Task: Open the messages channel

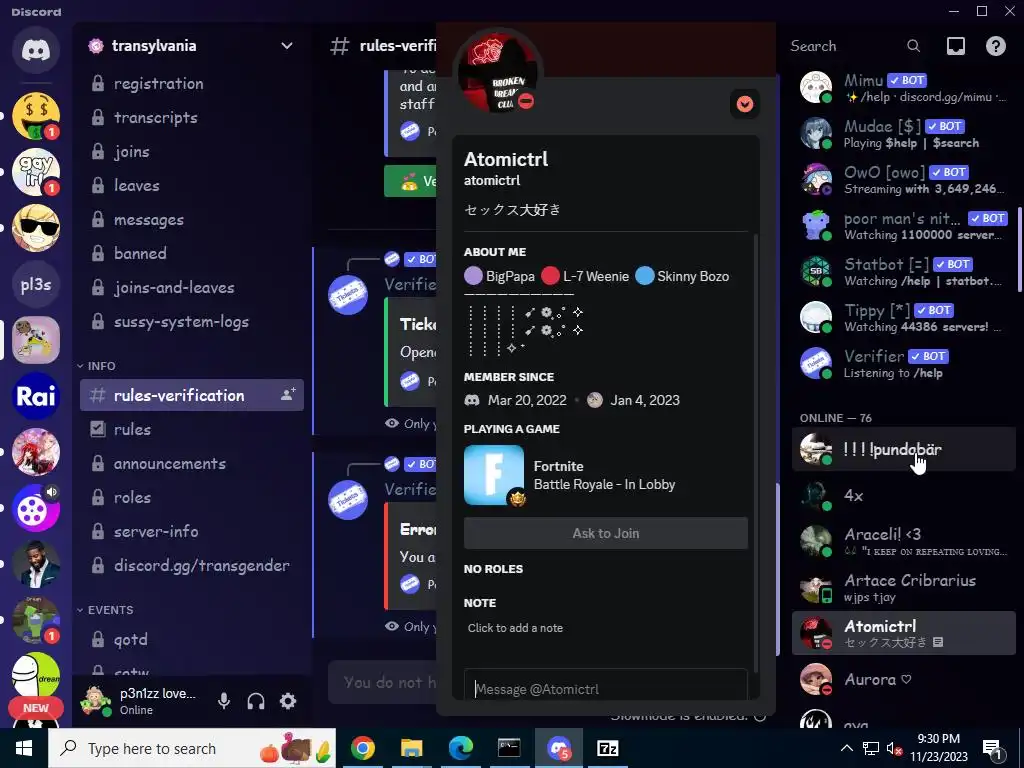Action: [192, 219]
